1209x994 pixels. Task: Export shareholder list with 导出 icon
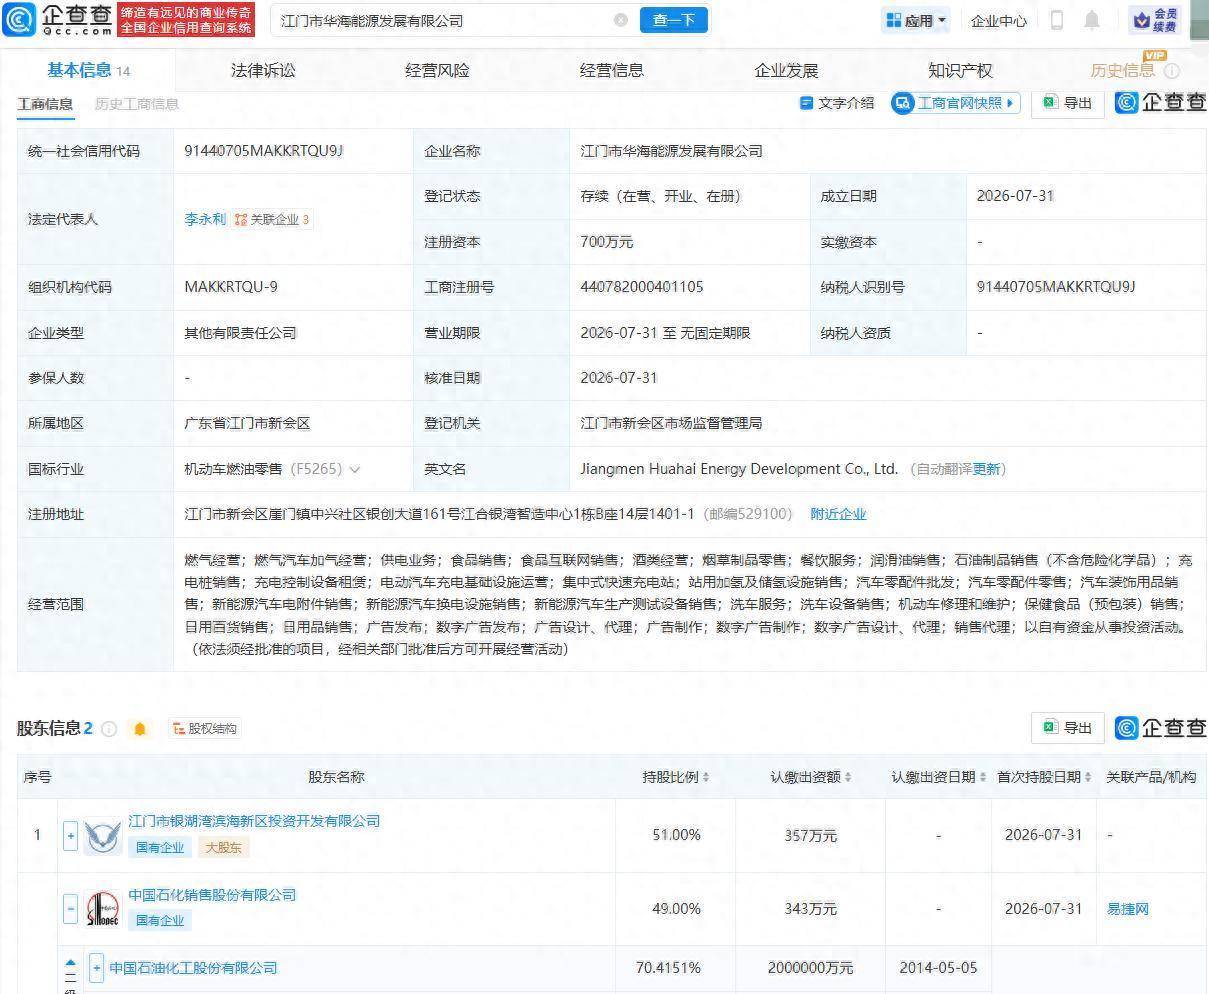pos(1068,728)
